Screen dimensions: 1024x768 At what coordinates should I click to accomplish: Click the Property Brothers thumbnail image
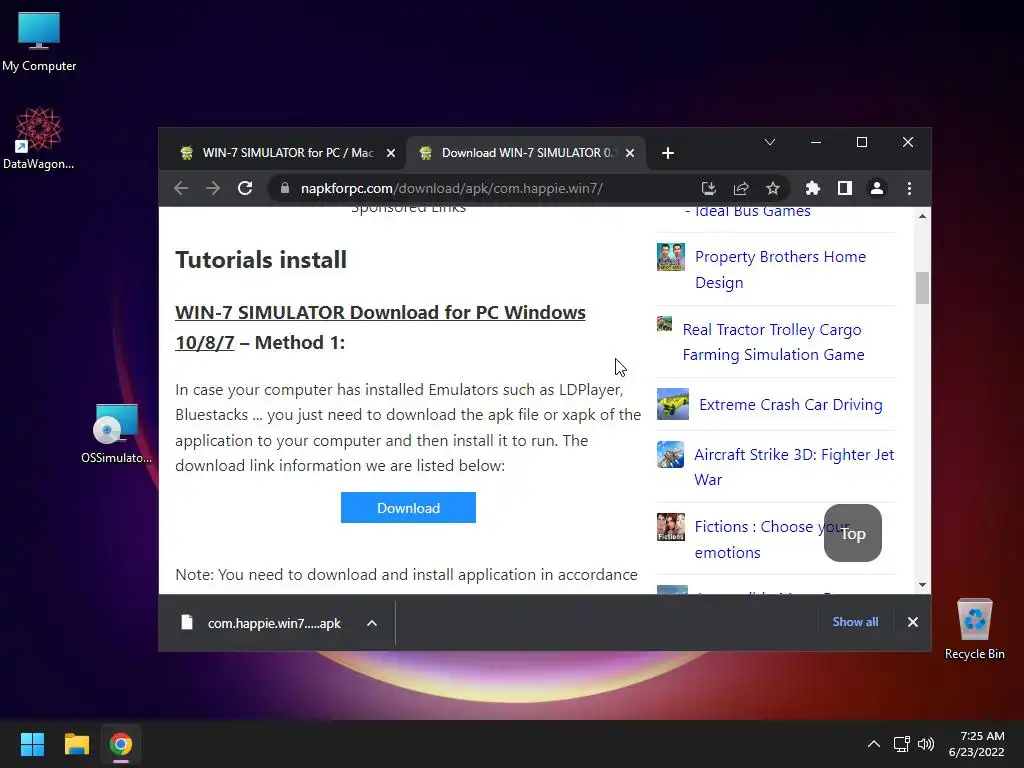671,257
